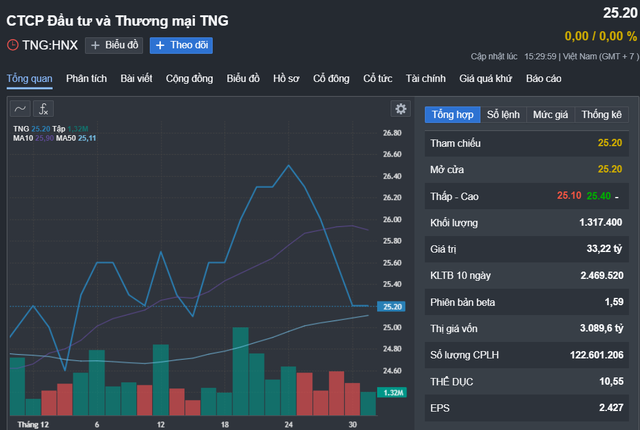The image size is (640, 430).
Task: Click the plus icon in Biểu đồ button
Action: point(95,45)
